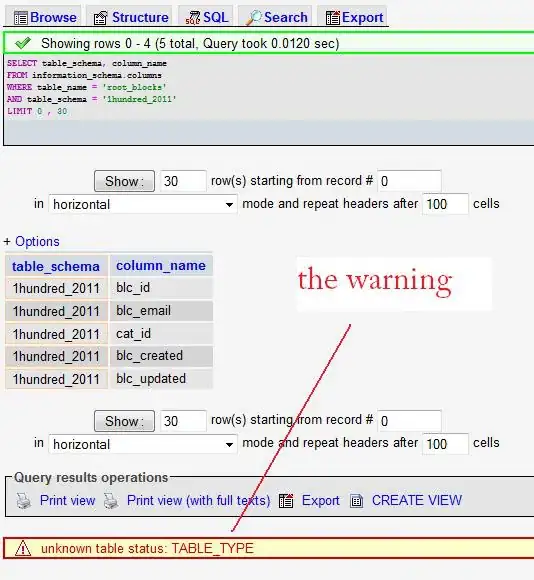Open Print view (with full texts) link
The height and width of the screenshot is (580, 534).
tap(198, 500)
